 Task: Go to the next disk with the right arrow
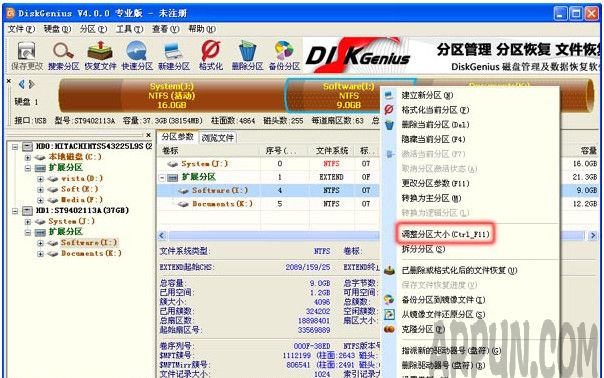click(x=32, y=84)
